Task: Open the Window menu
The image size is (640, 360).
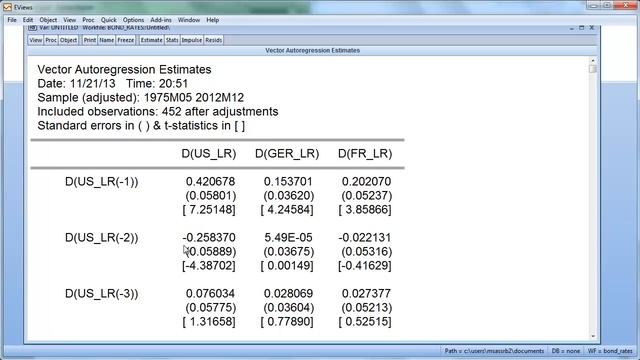Action: [x=189, y=20]
